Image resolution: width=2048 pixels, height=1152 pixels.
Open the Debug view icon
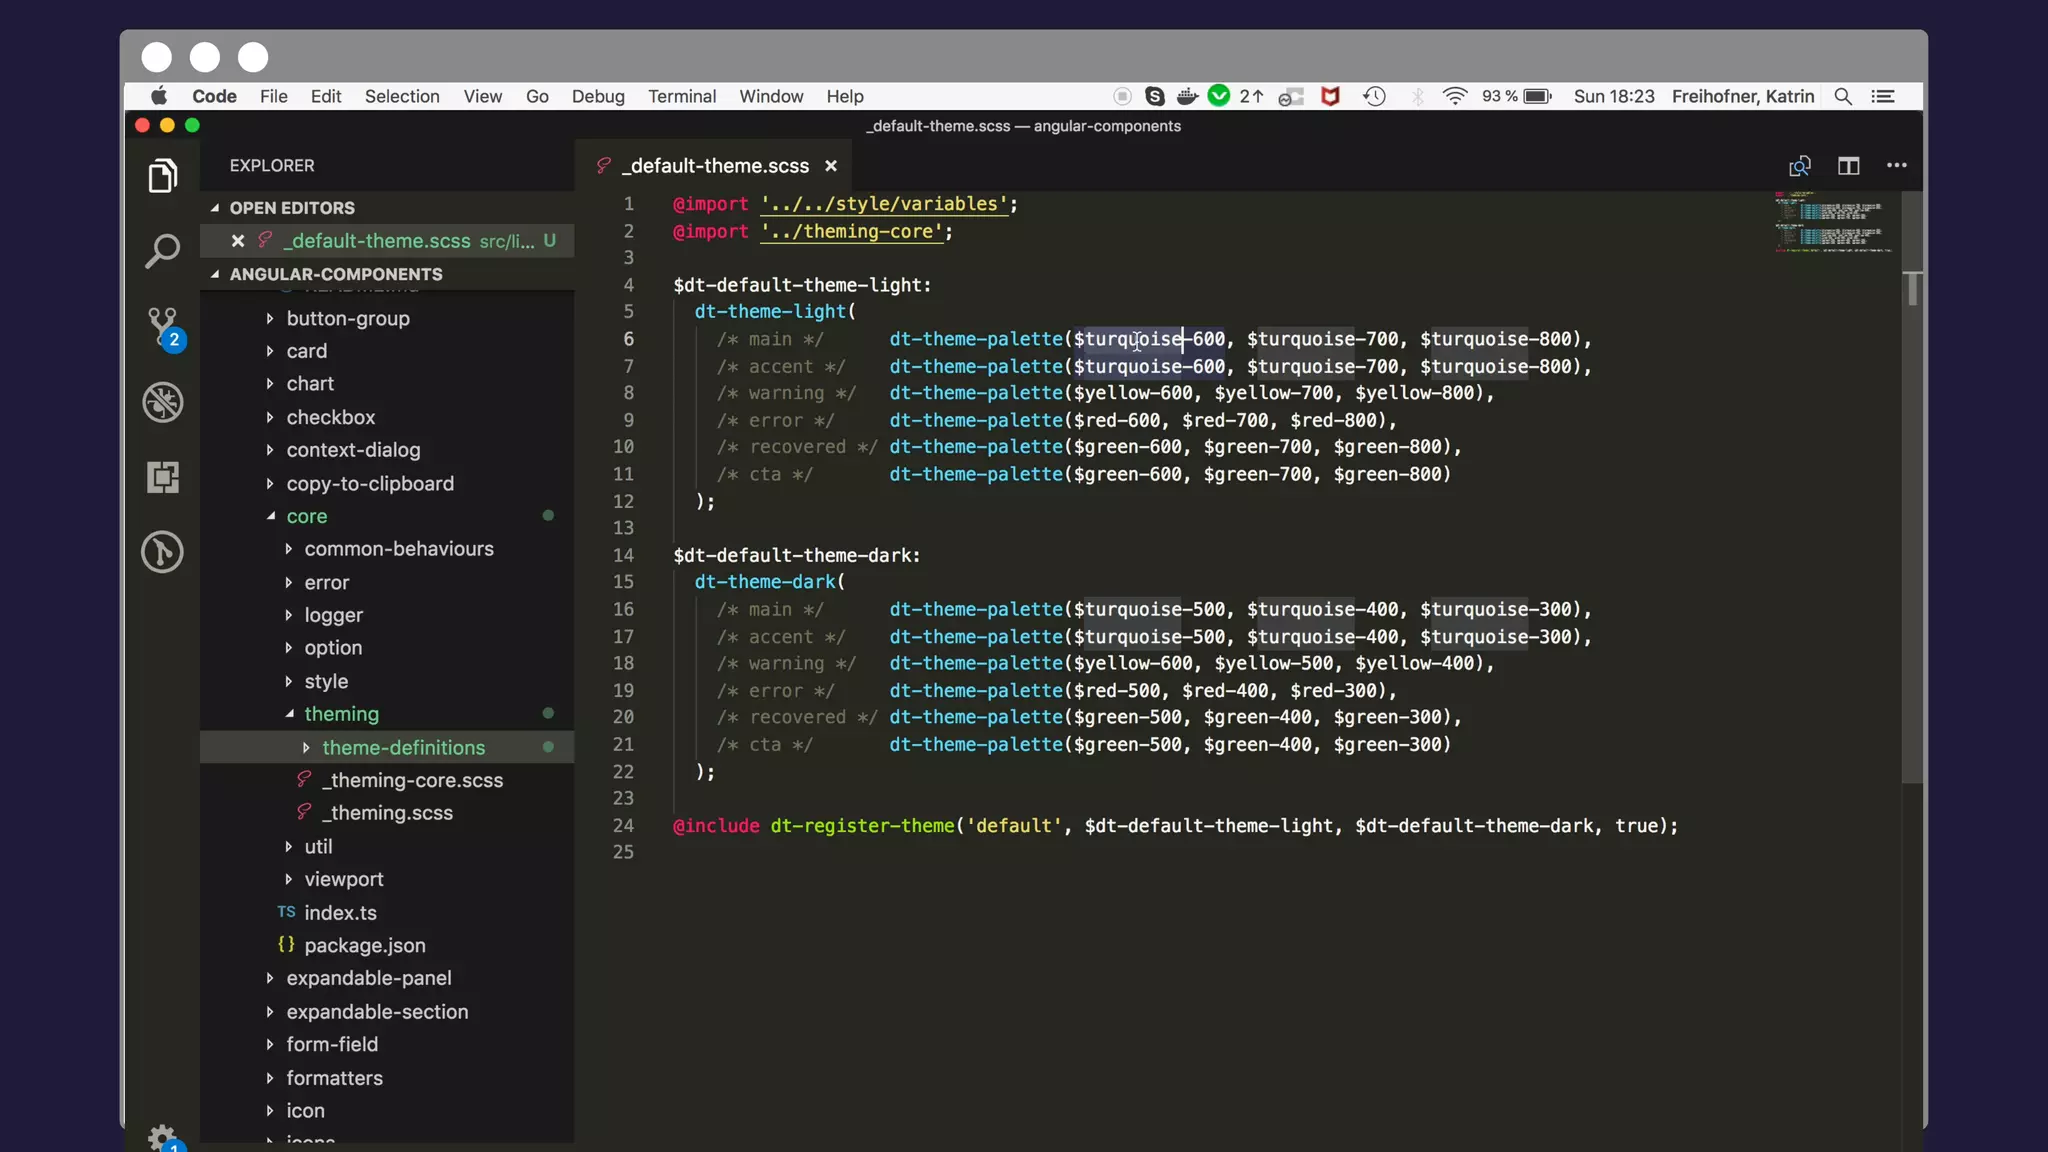(x=162, y=402)
